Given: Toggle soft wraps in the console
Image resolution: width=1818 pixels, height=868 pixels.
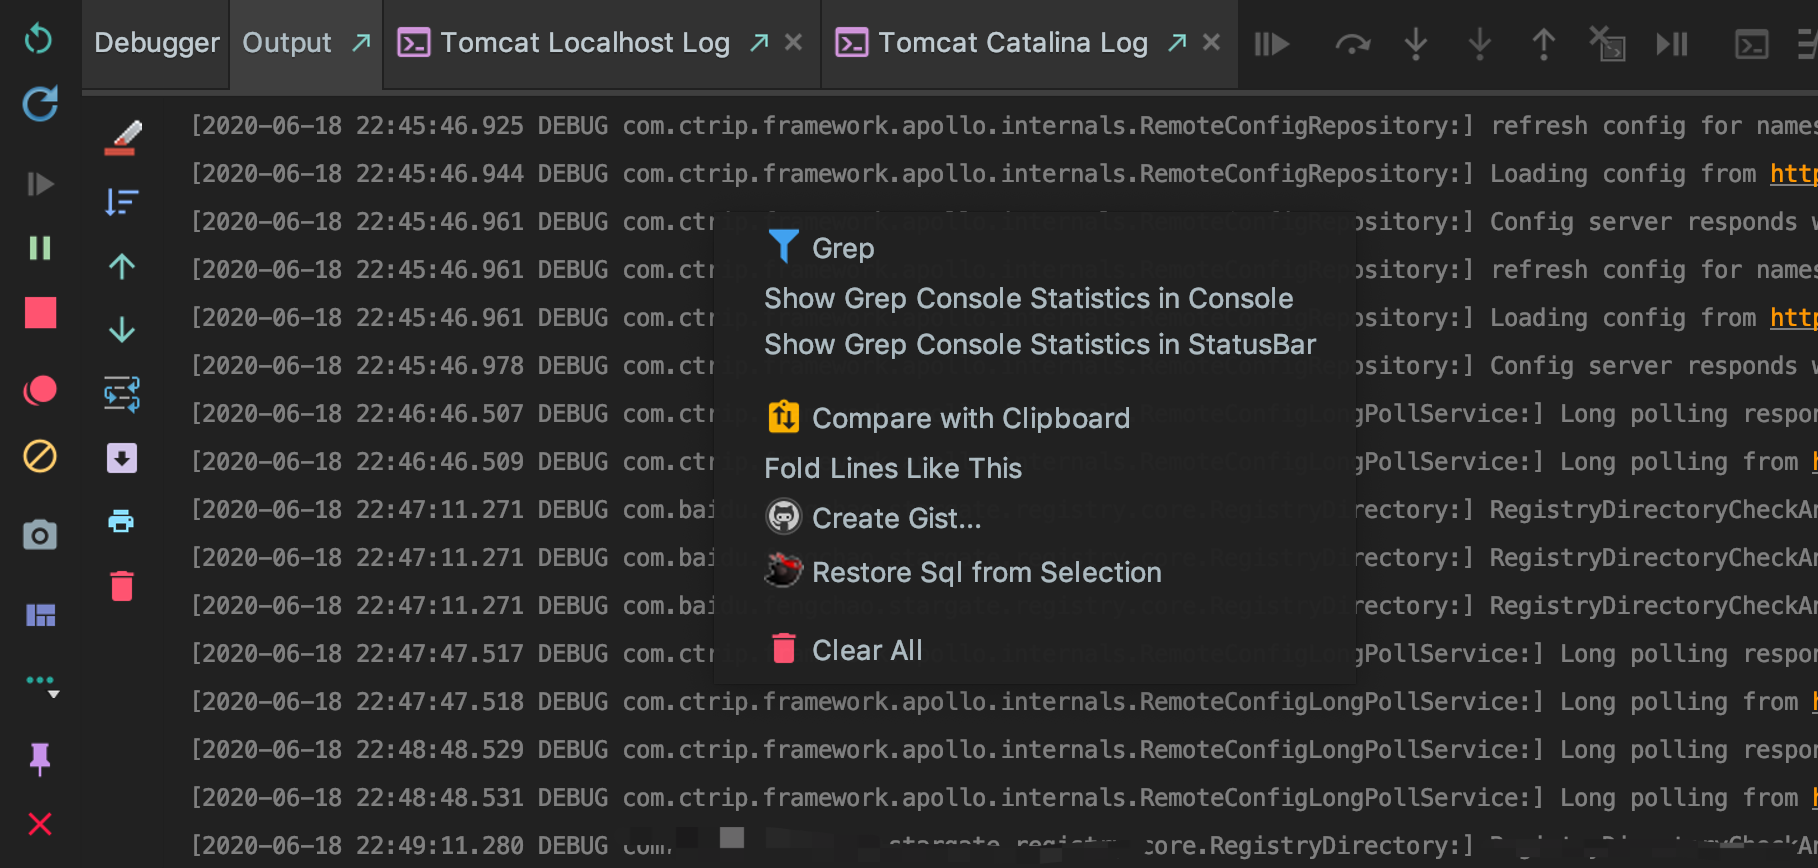Looking at the screenshot, I should (x=122, y=394).
